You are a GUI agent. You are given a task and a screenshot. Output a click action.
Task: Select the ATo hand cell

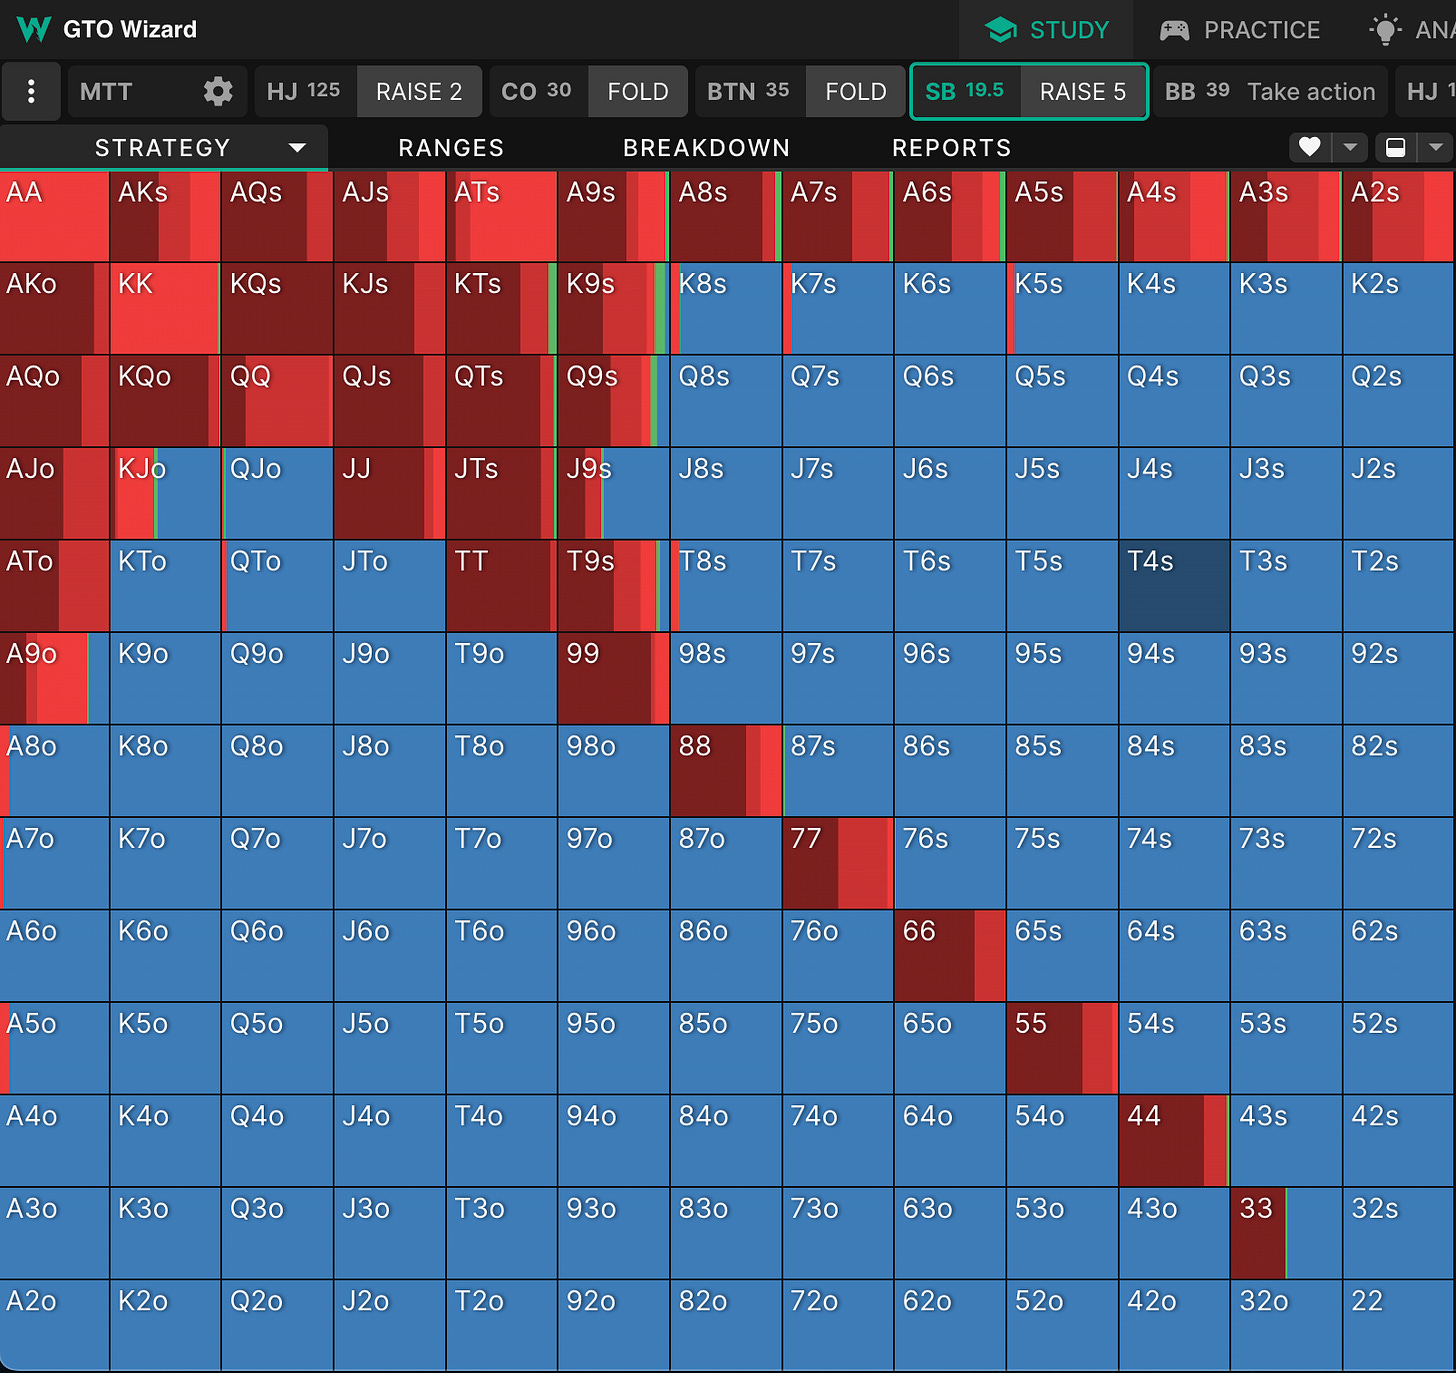pyautogui.click(x=54, y=586)
